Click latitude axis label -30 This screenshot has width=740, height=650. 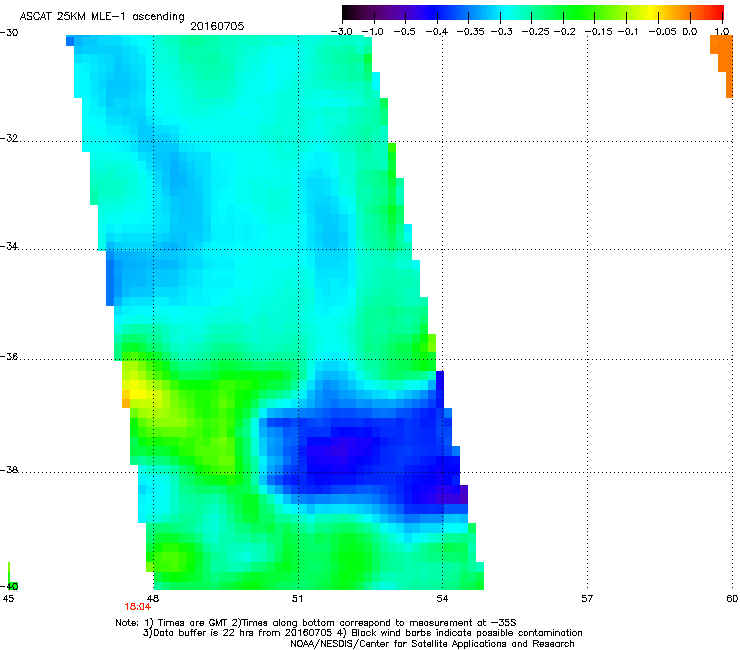pos(9,33)
